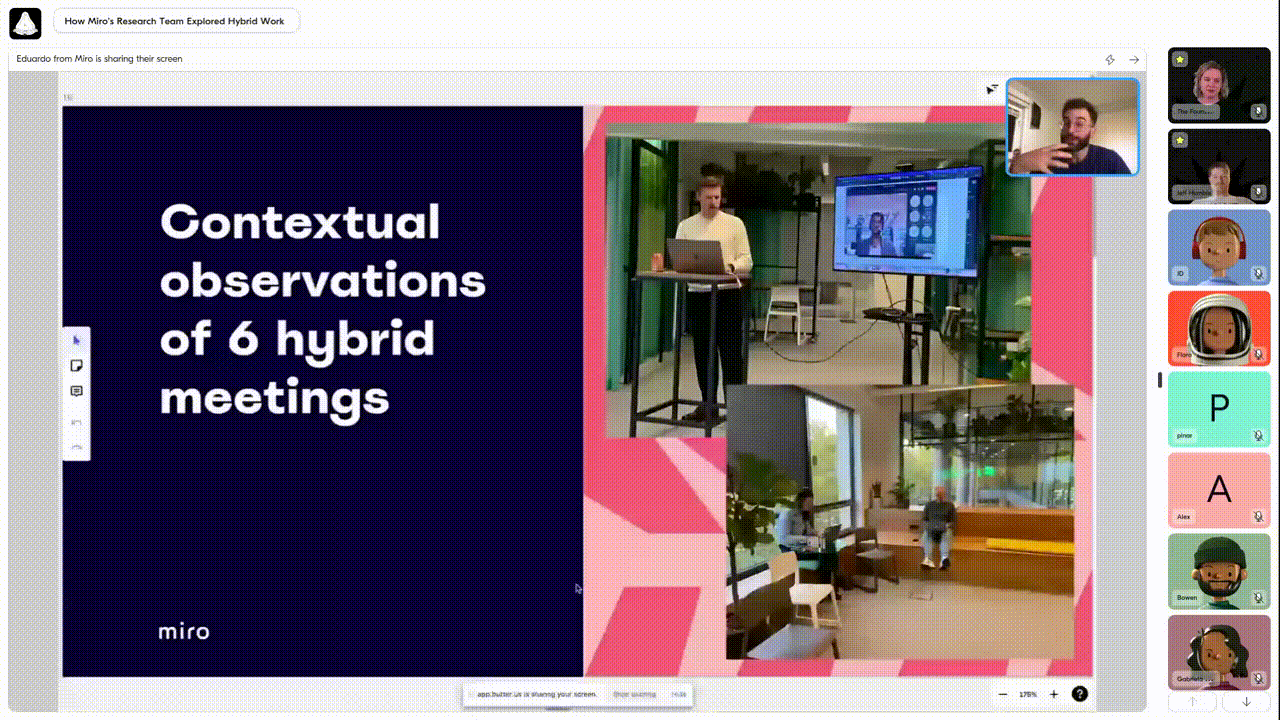1280x720 pixels.
Task: Click the 'Contextual observations of 6 hybrid meetings' heading
Action: click(x=322, y=309)
